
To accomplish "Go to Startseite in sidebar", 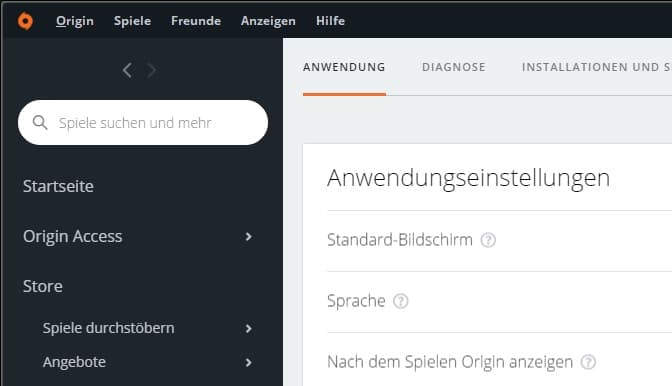I will [x=58, y=186].
